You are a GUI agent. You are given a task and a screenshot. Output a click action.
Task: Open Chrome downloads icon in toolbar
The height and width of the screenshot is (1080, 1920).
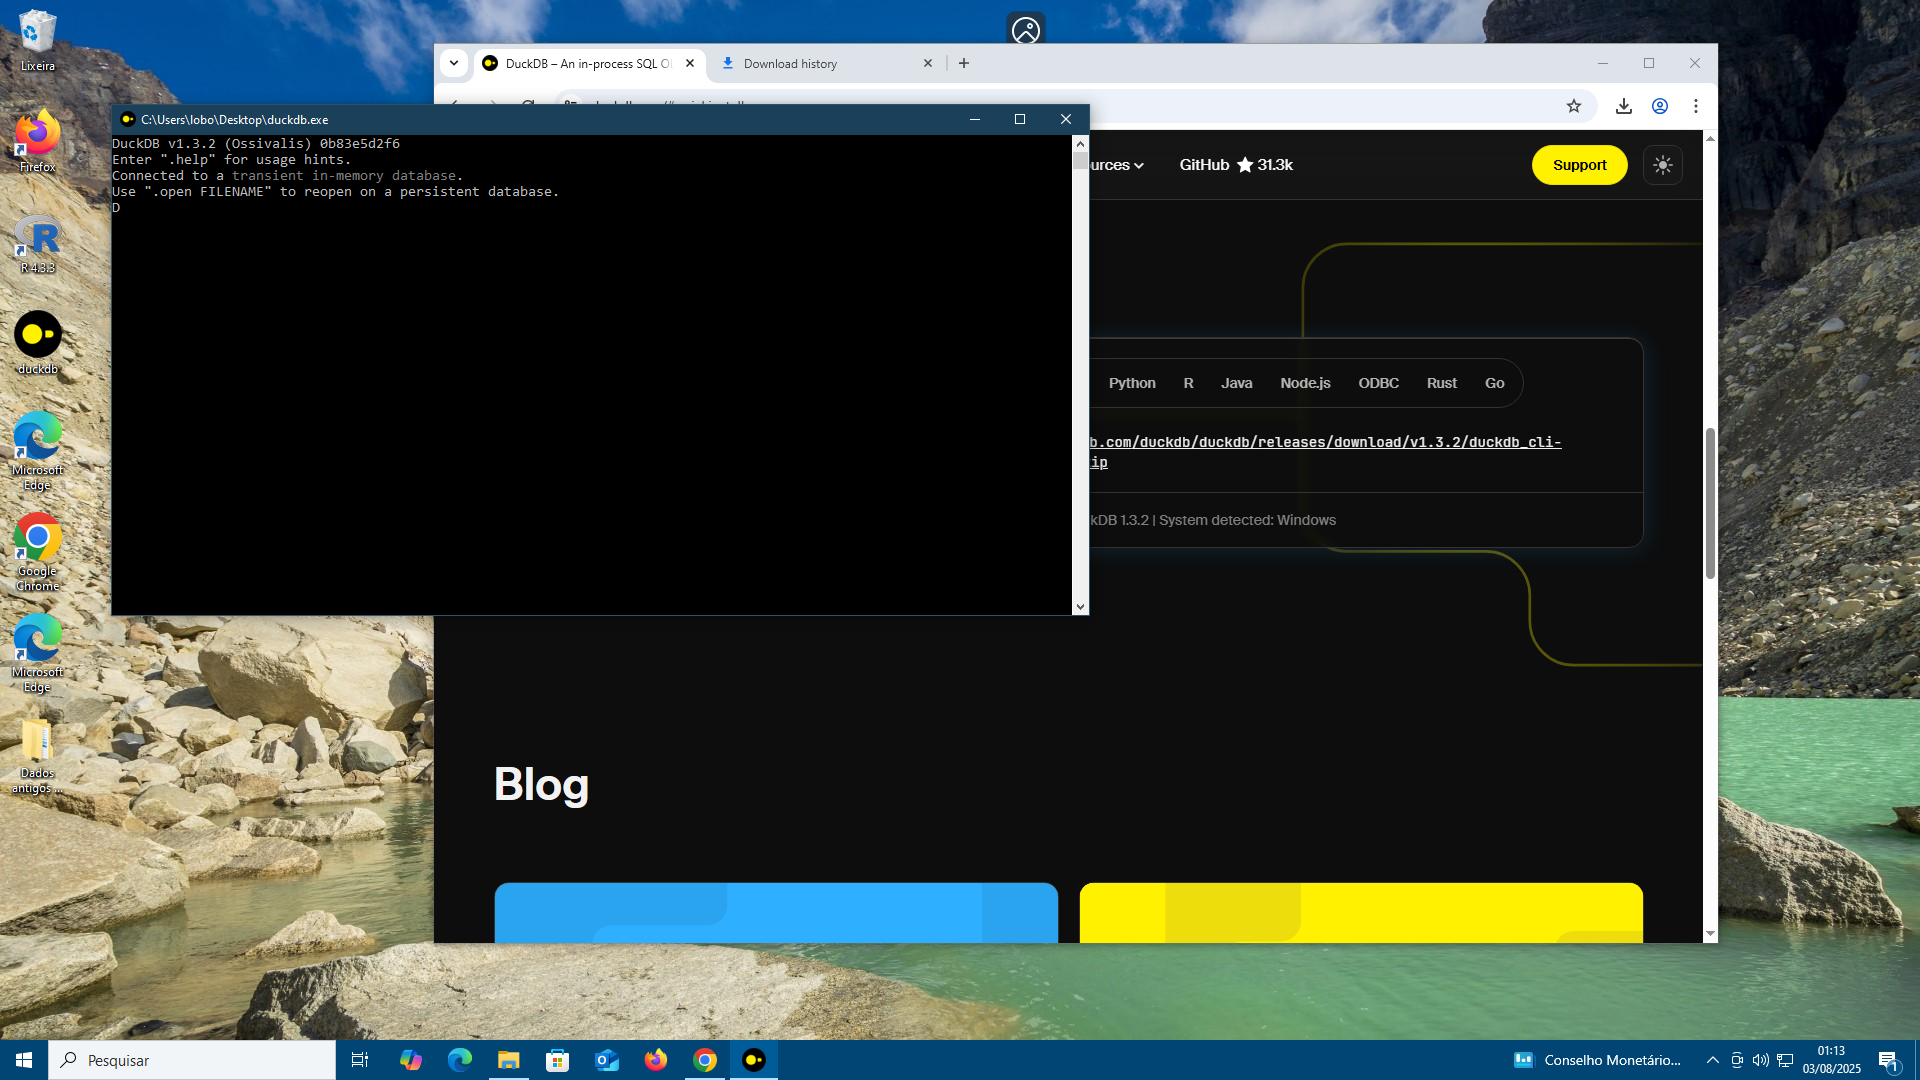point(1623,106)
